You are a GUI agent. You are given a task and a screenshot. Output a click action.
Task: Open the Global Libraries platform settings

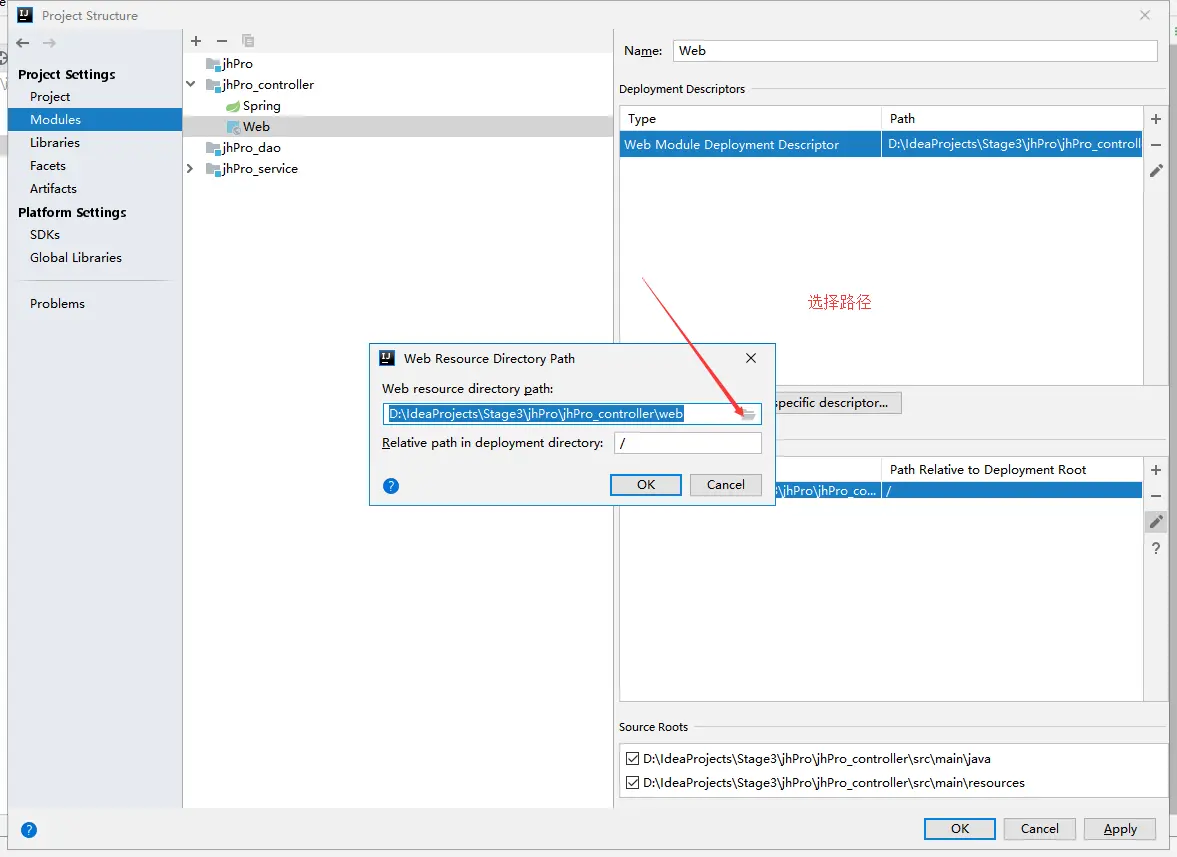(76, 257)
